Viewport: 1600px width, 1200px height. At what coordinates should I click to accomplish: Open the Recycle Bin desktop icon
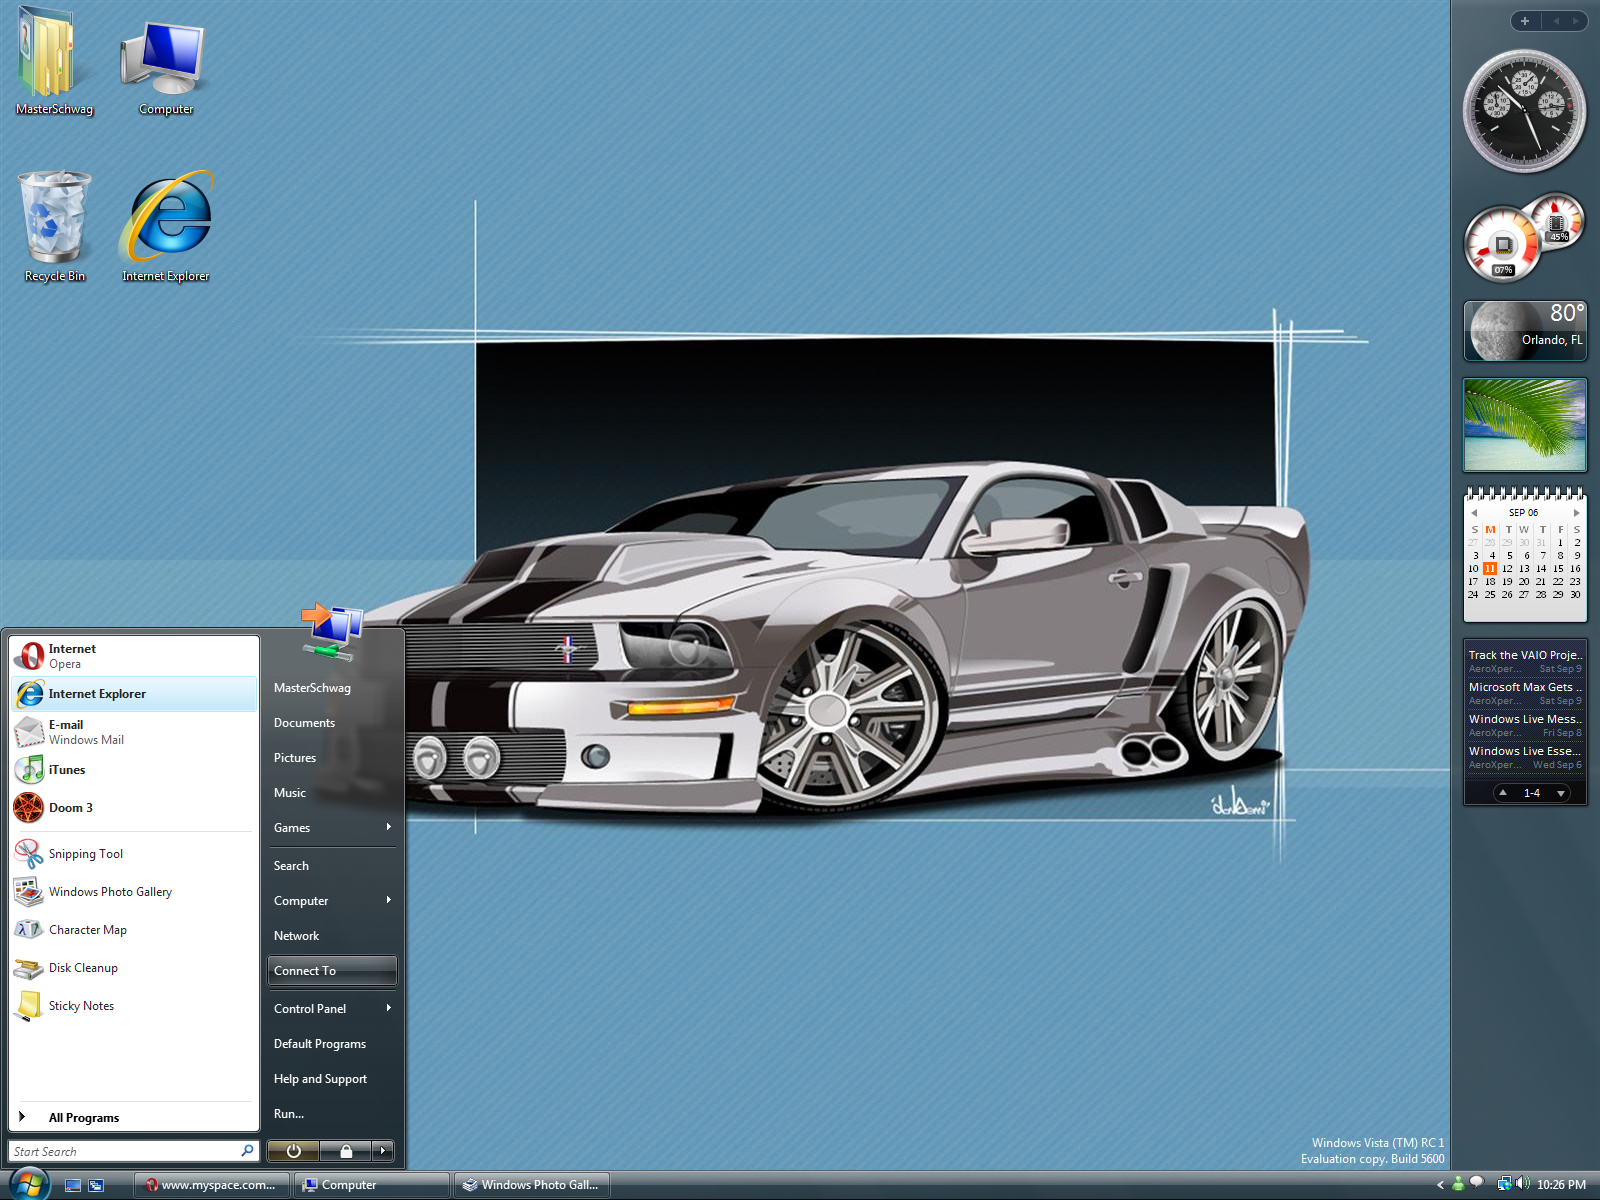pos(55,228)
